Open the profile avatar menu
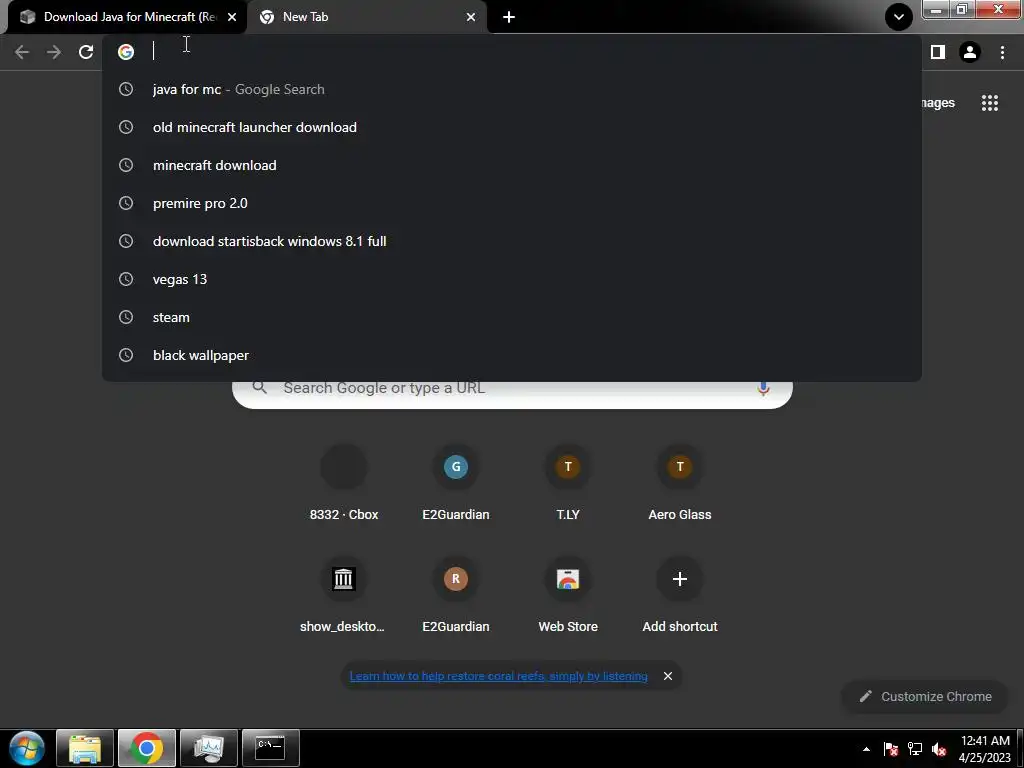The height and width of the screenshot is (768, 1024). [x=970, y=52]
